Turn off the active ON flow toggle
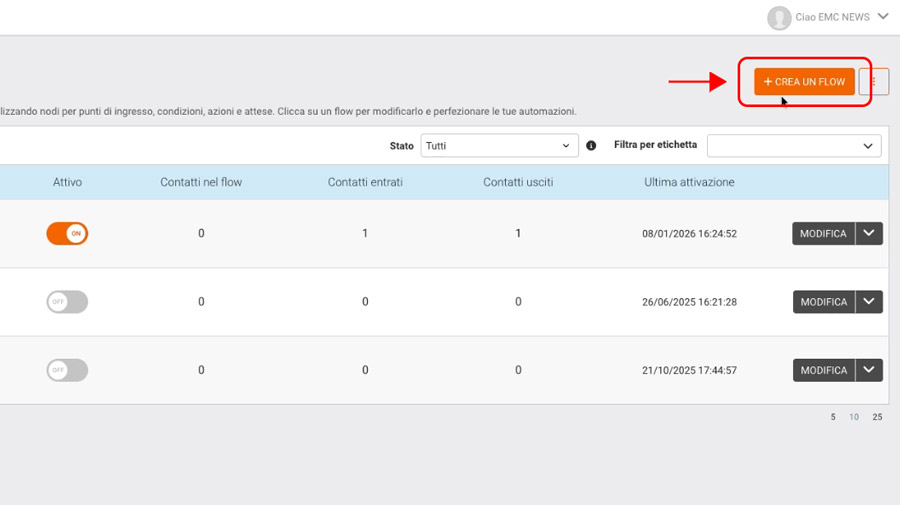 pyautogui.click(x=67, y=233)
